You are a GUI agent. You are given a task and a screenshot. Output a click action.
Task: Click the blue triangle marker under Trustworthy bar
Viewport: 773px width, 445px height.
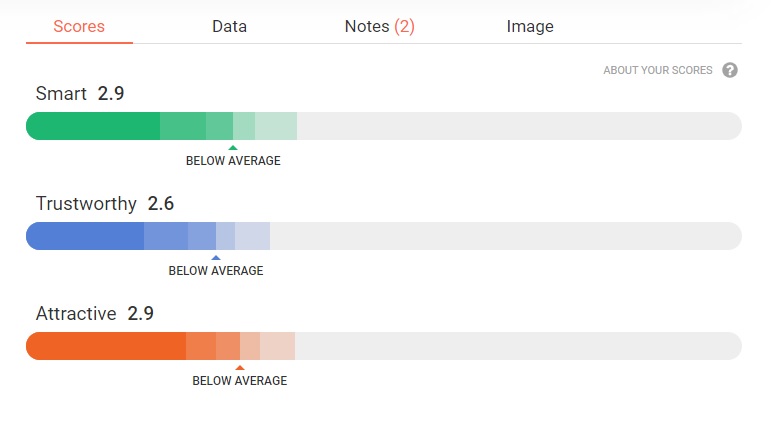(216, 258)
